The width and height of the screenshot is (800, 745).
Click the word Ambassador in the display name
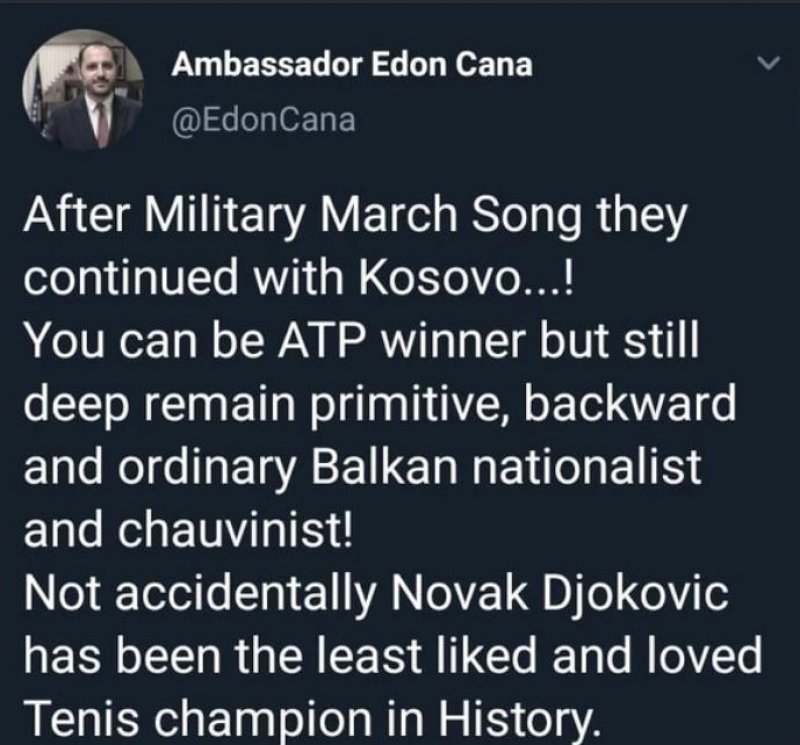tap(267, 65)
